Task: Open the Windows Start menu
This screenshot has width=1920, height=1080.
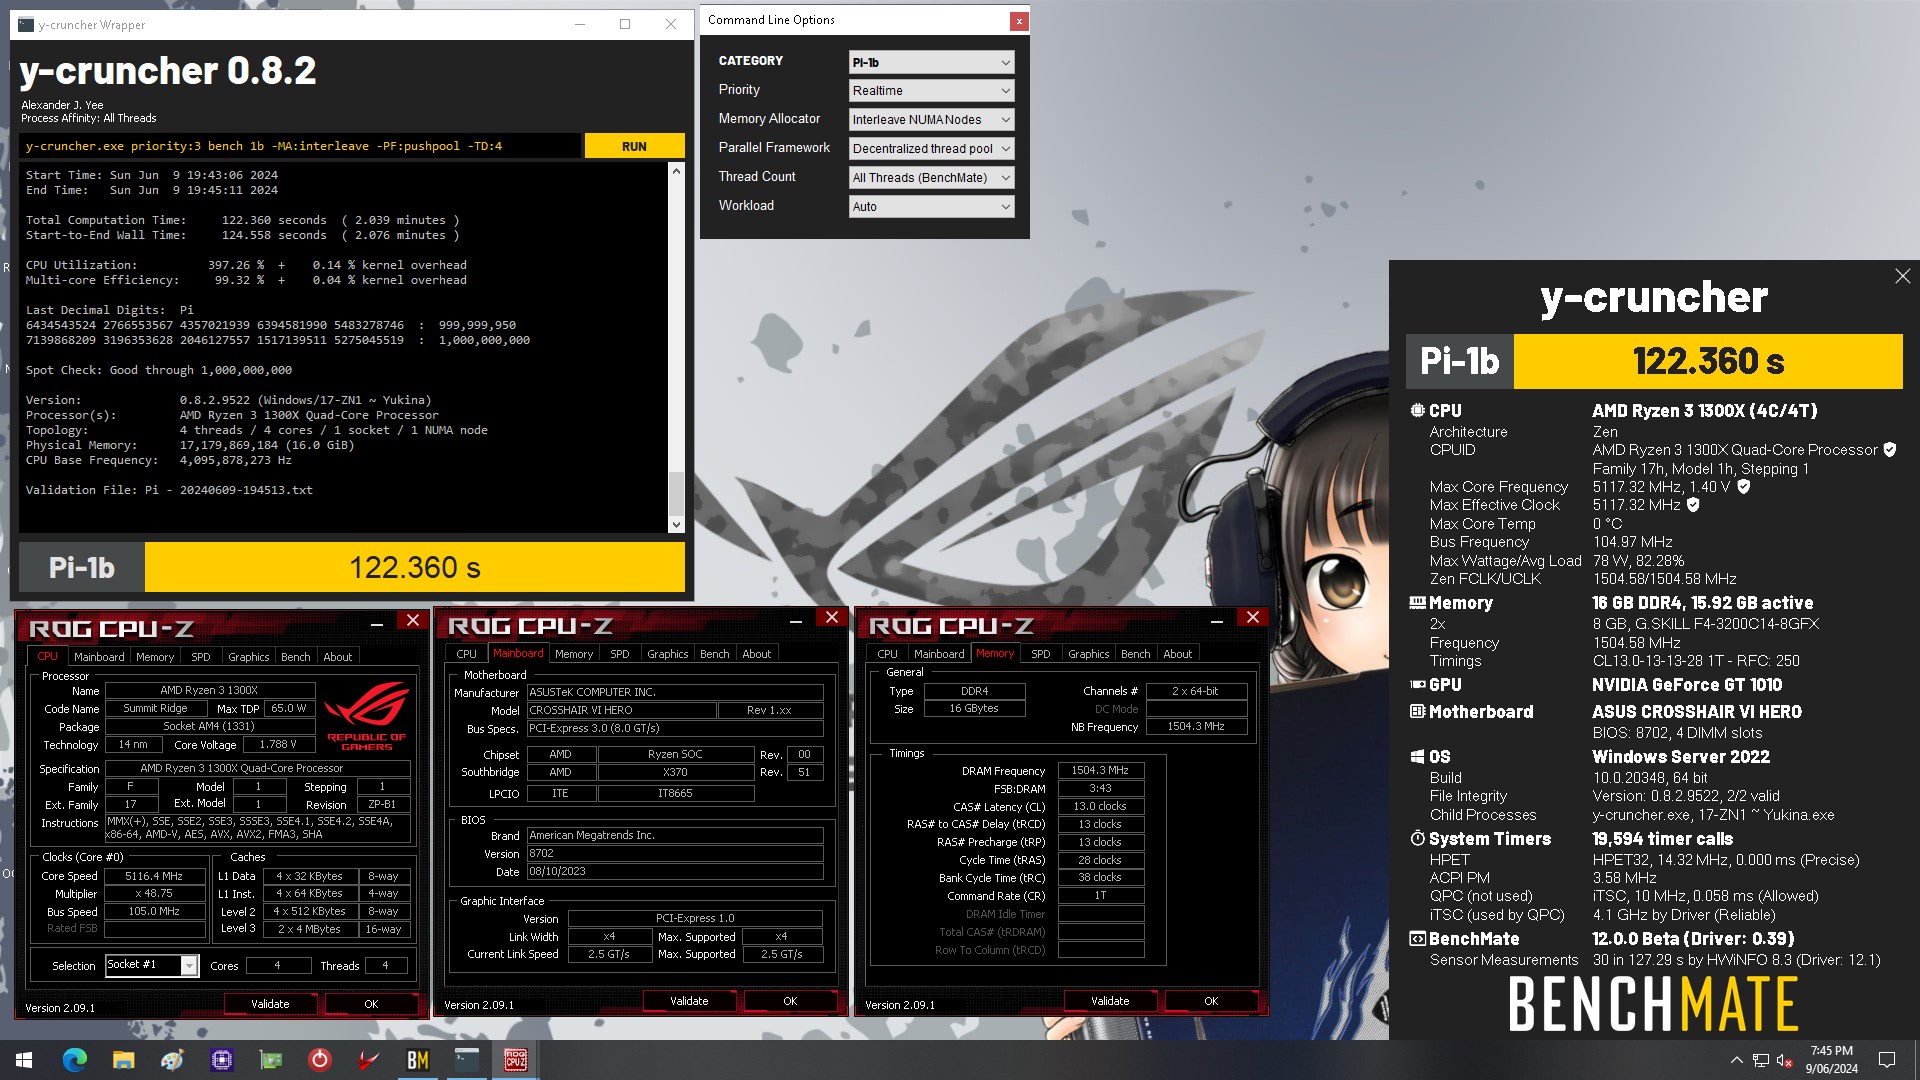Action: [24, 1060]
